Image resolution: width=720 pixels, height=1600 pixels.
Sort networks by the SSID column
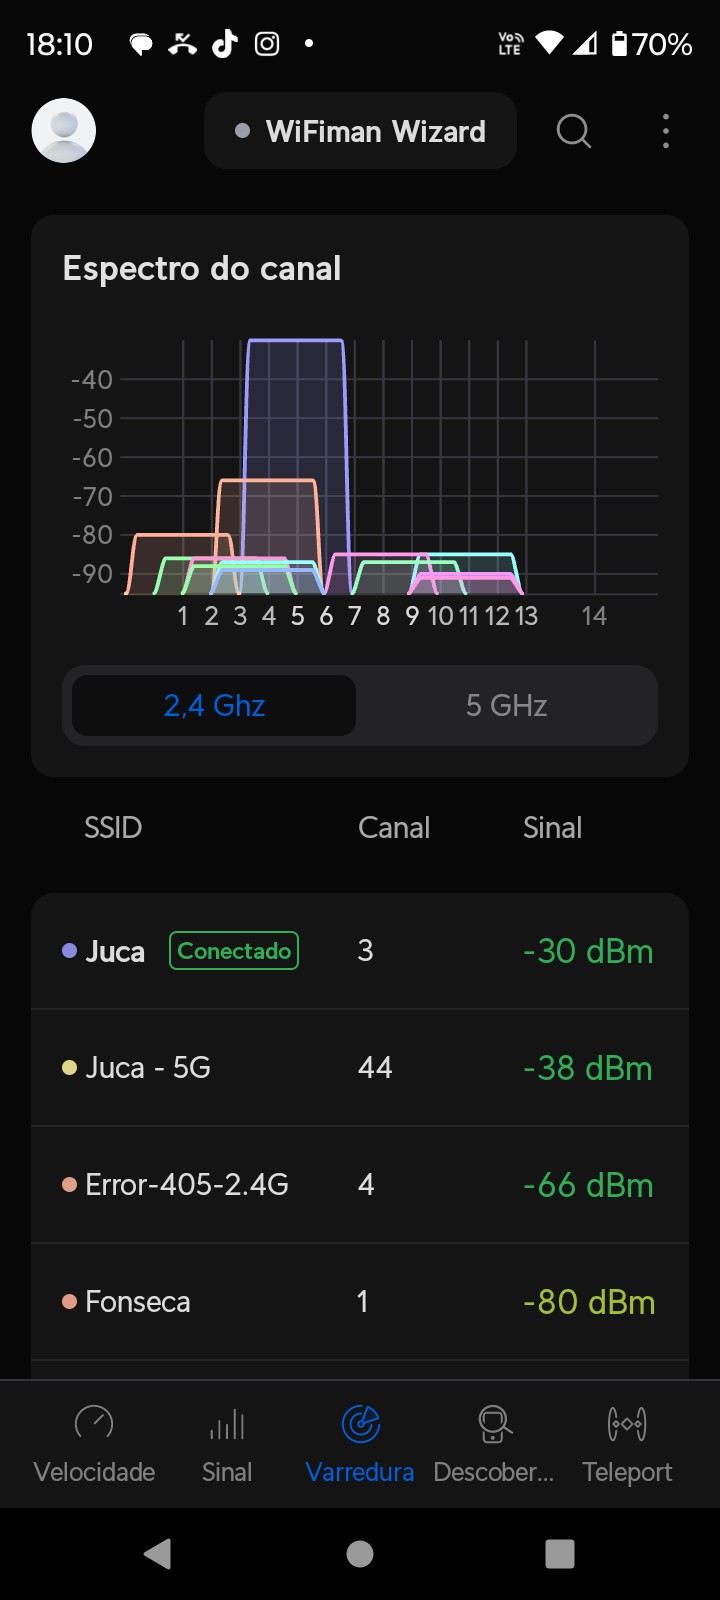click(113, 828)
